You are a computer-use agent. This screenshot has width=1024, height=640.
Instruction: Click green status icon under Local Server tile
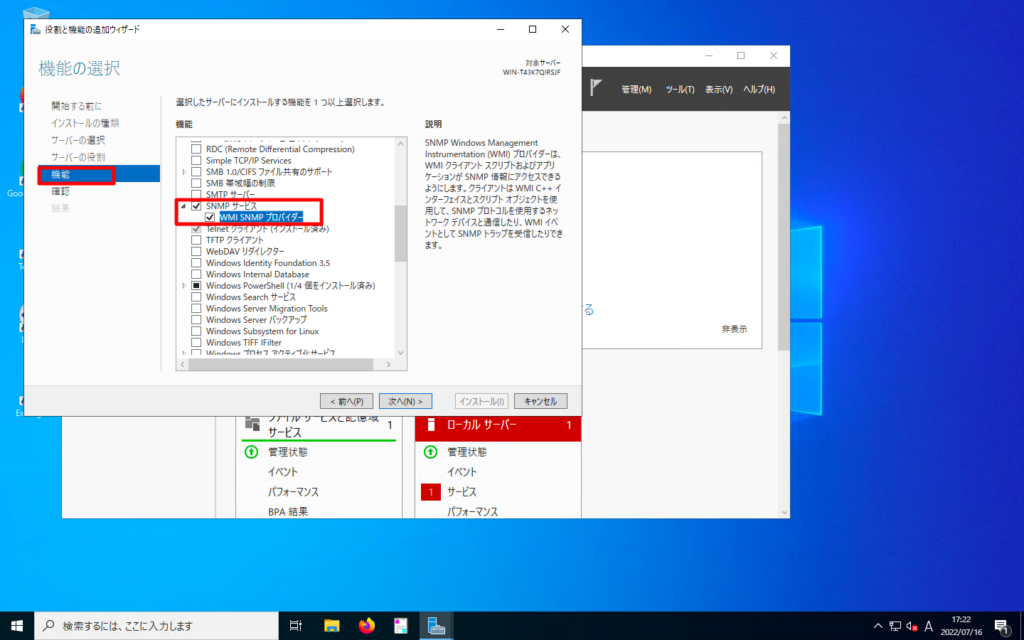(430, 451)
